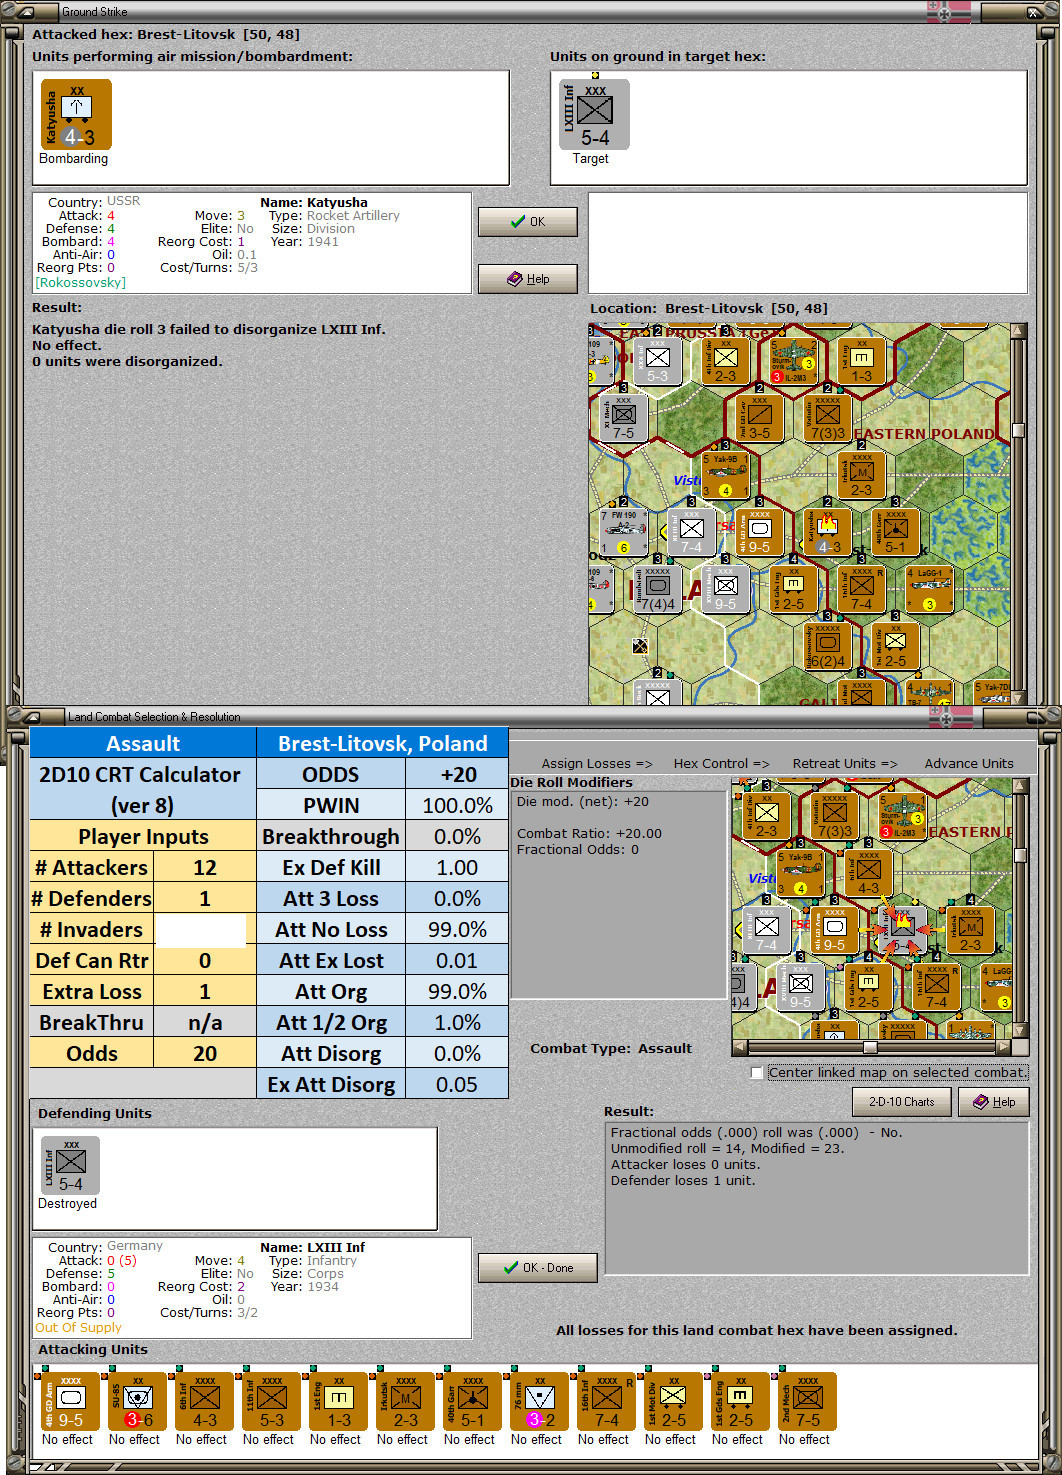The width and height of the screenshot is (1062, 1475).
Task: Select the Irkutsk 2-3 attacker counter
Action: (405, 1401)
